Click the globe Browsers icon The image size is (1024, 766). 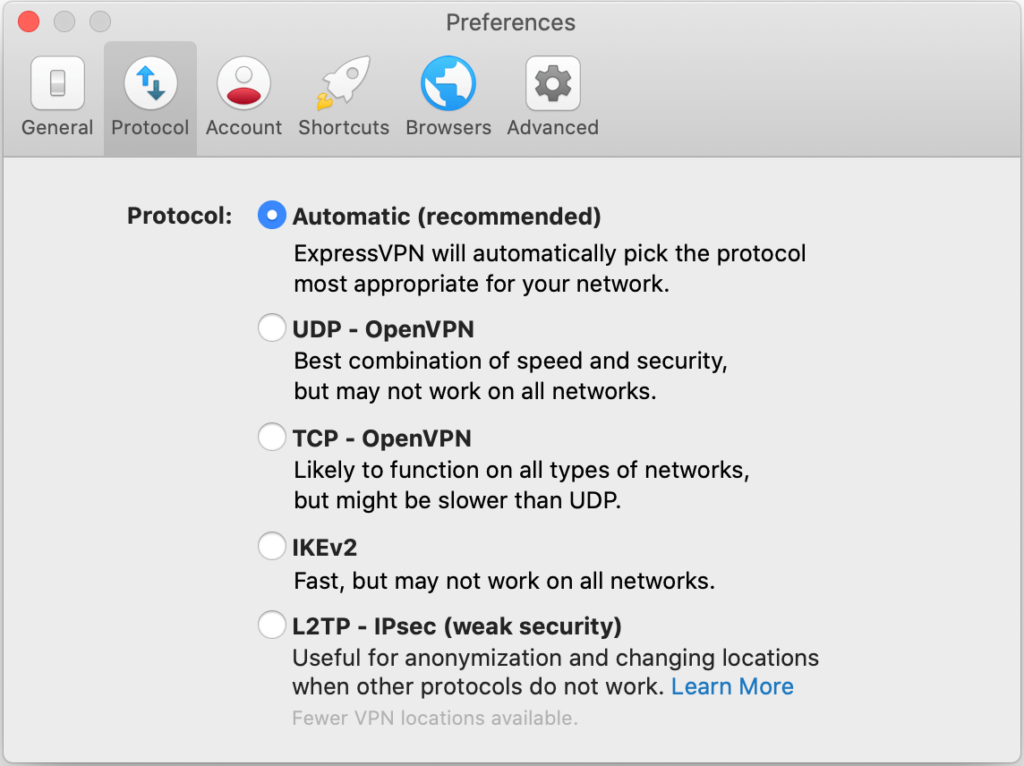click(448, 83)
